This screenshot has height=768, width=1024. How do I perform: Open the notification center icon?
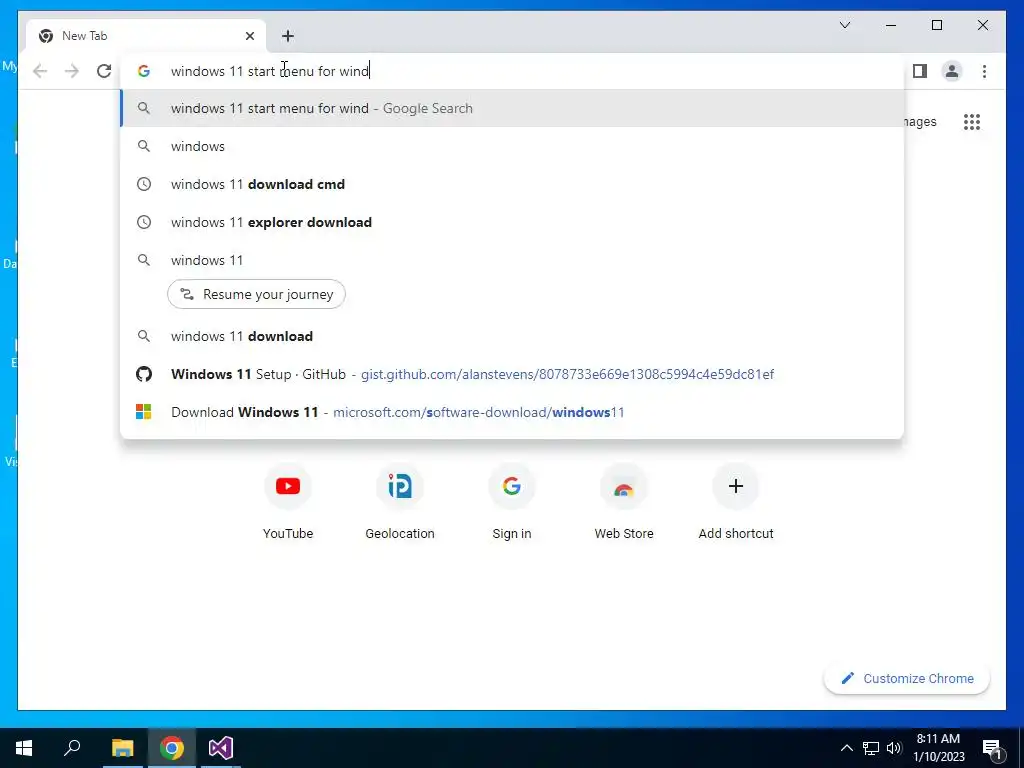click(993, 748)
